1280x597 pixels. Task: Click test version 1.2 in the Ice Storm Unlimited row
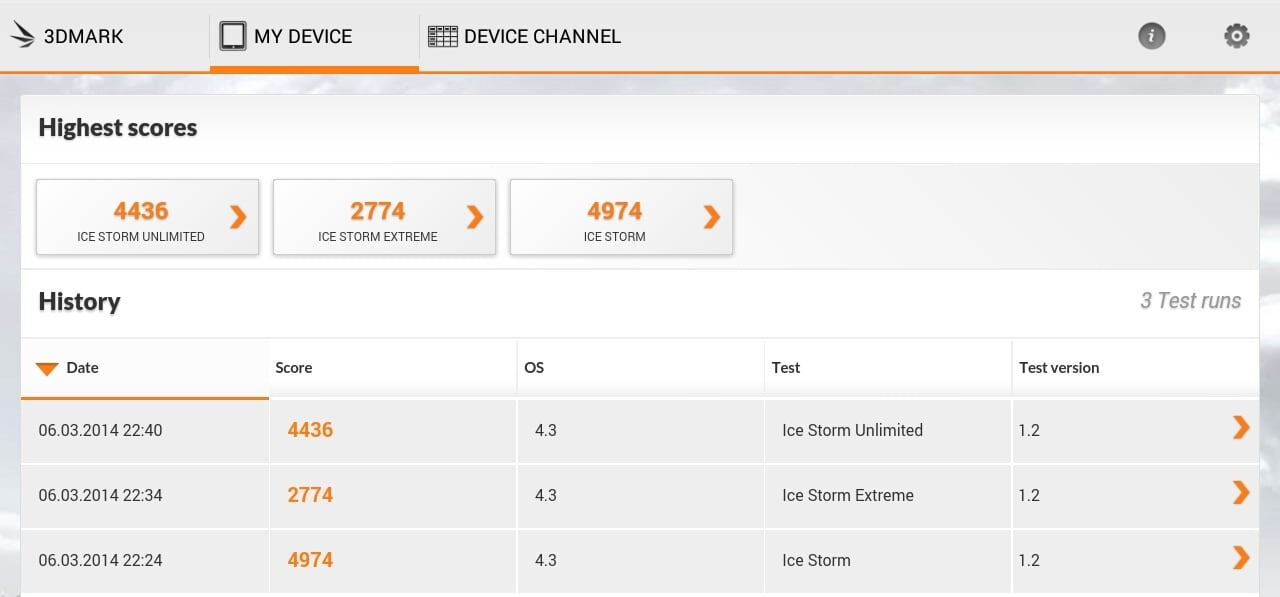coord(1029,430)
